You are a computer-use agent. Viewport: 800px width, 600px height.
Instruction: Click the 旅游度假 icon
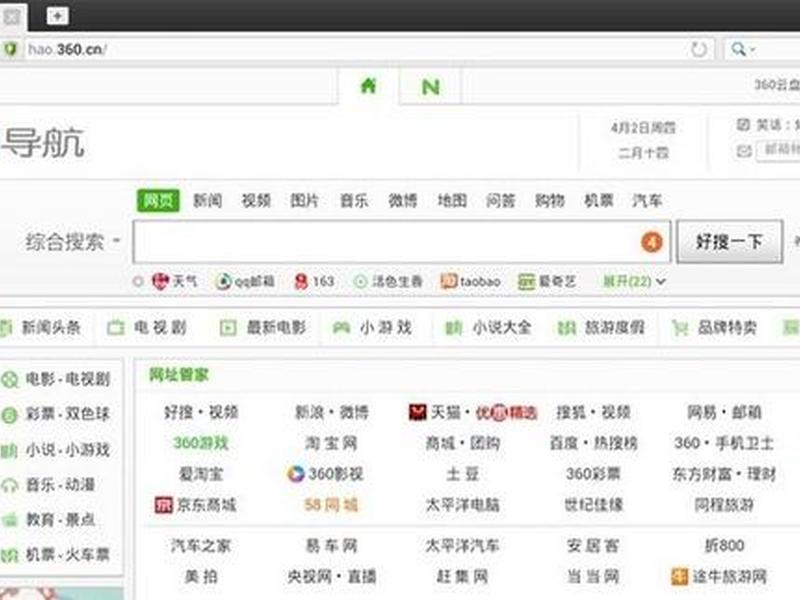click(566, 328)
